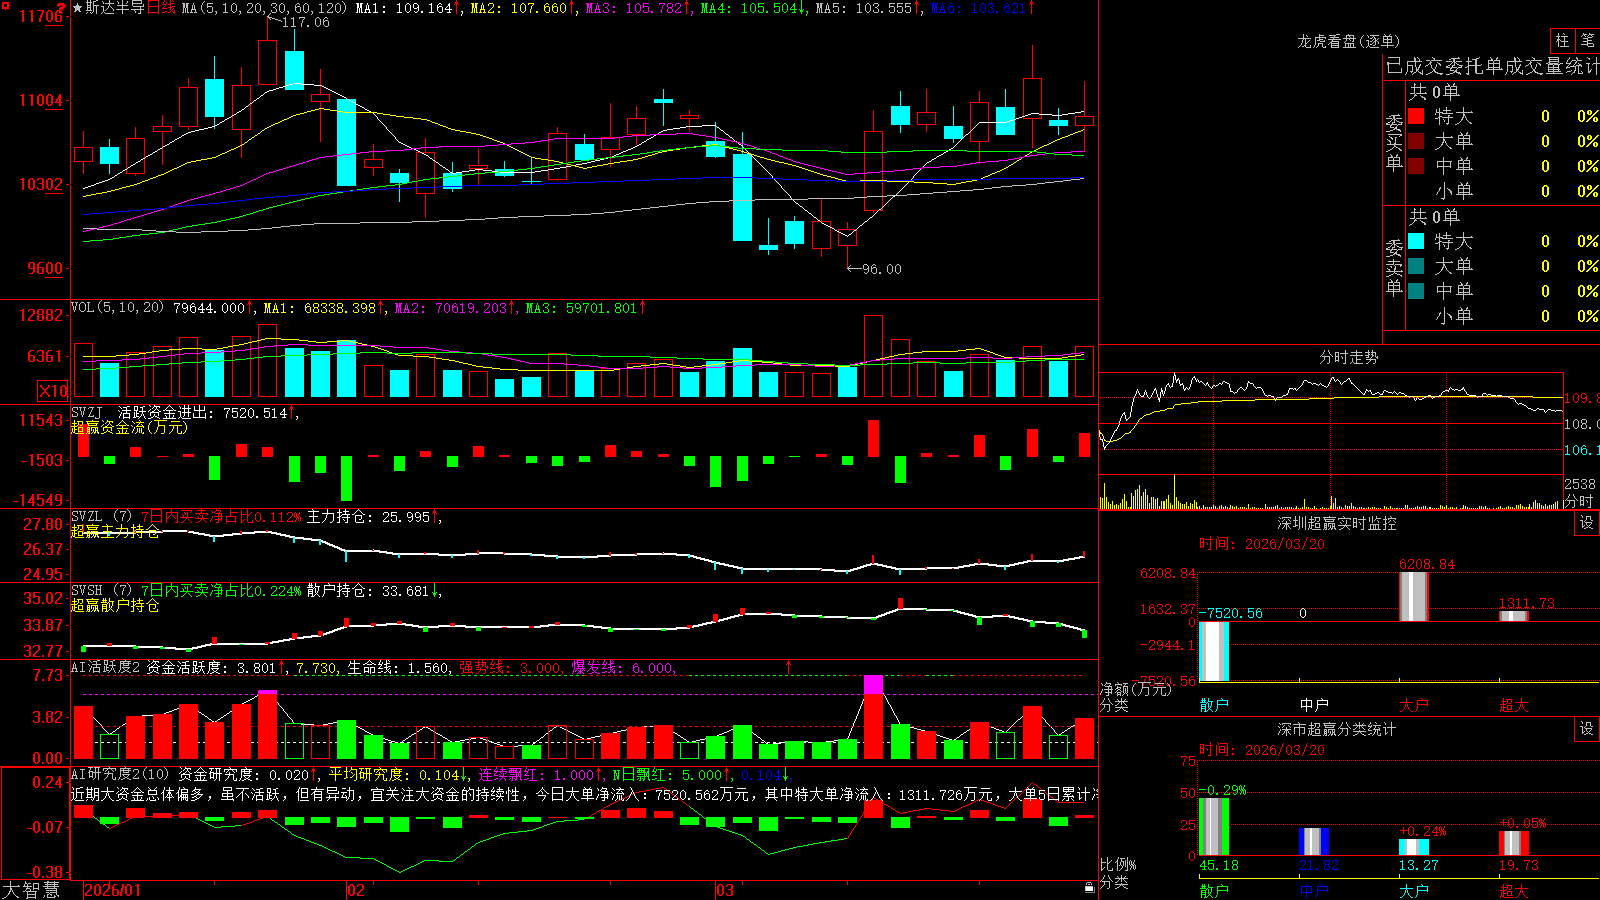Viewport: 1600px width, 900px height.
Task: Click the 深圳超赢实时监控 title
Action: (1337, 523)
